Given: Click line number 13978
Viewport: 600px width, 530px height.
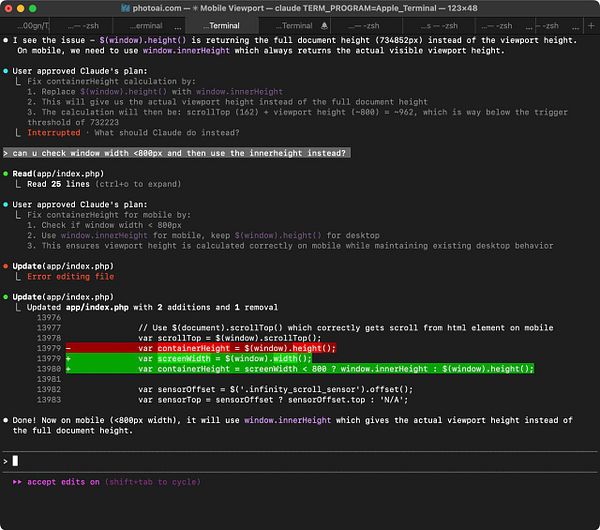Looking at the screenshot, I should 49,338.
